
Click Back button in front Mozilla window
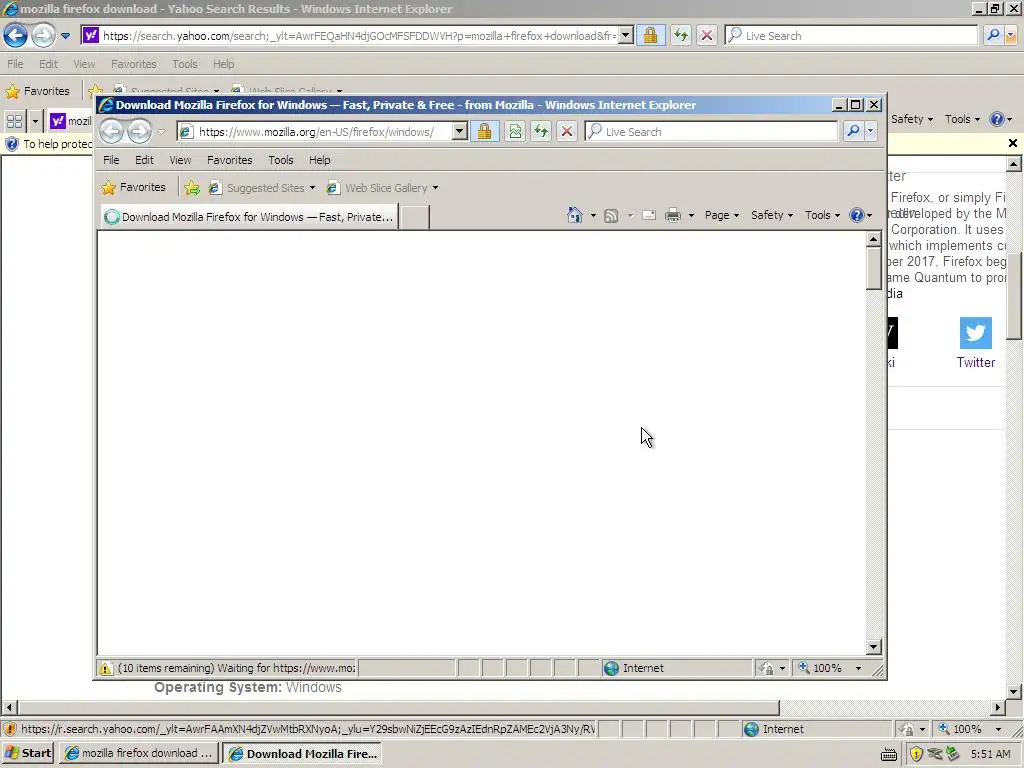[112, 132]
